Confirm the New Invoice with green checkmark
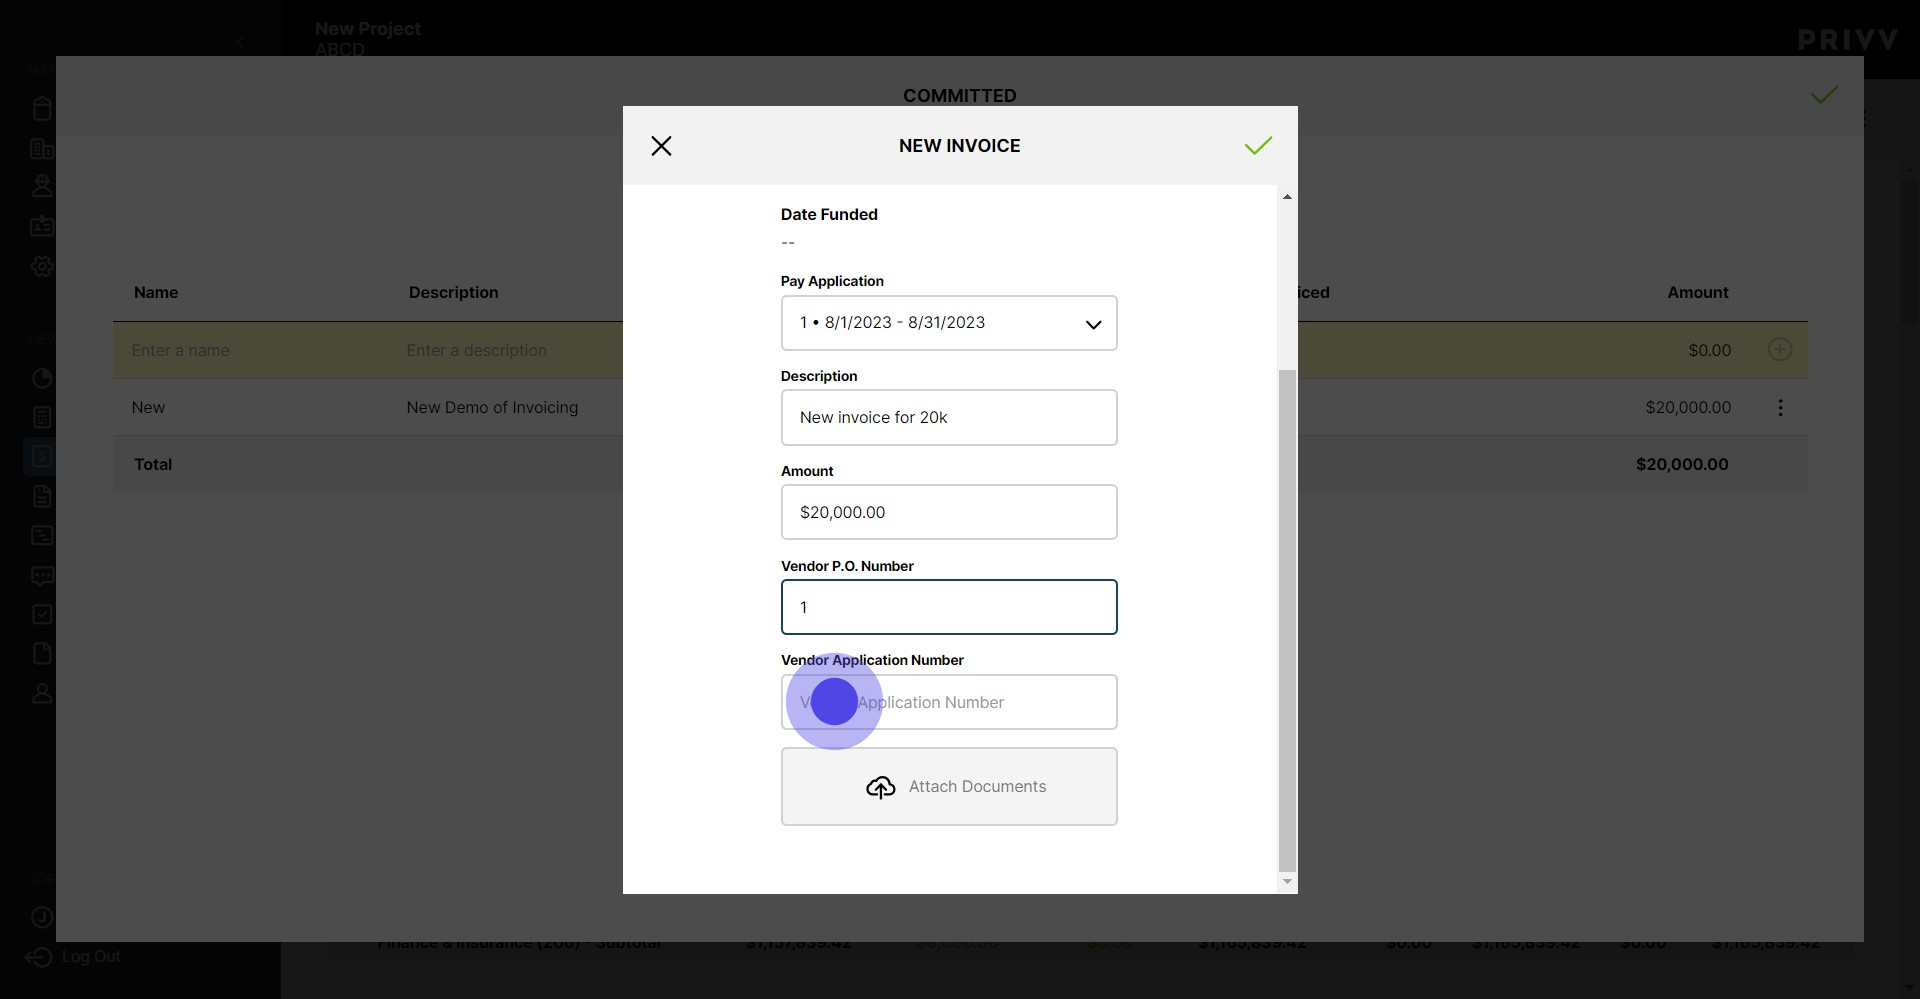1920x999 pixels. [1258, 146]
